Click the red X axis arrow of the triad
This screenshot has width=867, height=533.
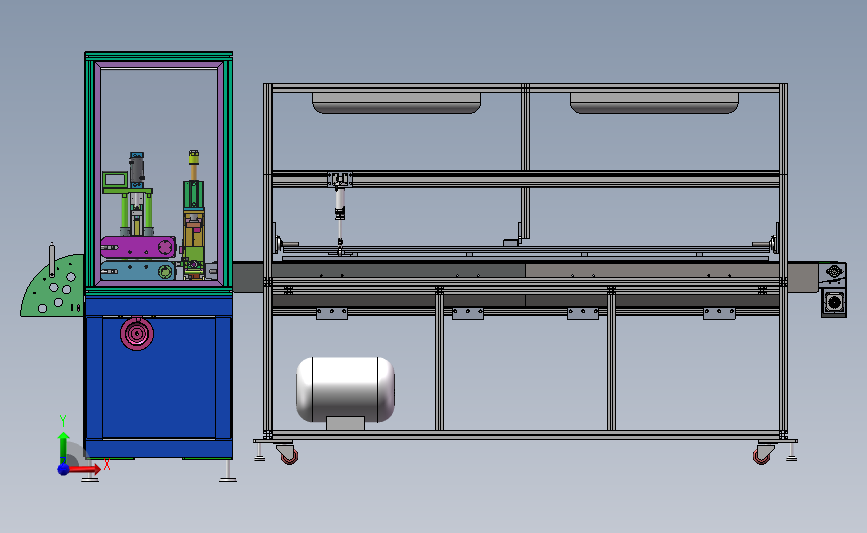[84, 469]
